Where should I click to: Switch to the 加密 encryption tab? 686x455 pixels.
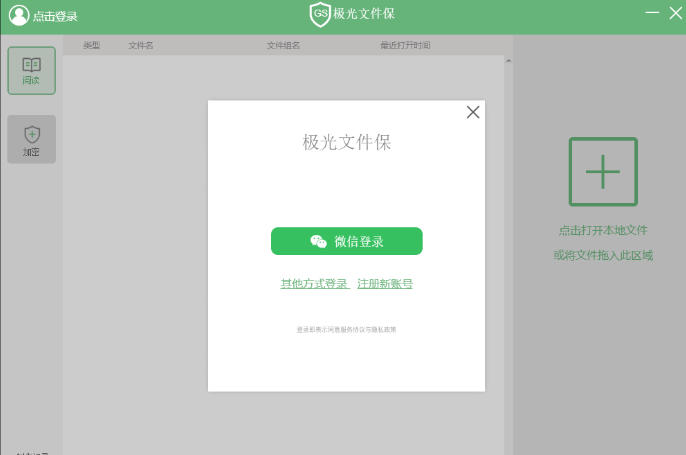32,139
